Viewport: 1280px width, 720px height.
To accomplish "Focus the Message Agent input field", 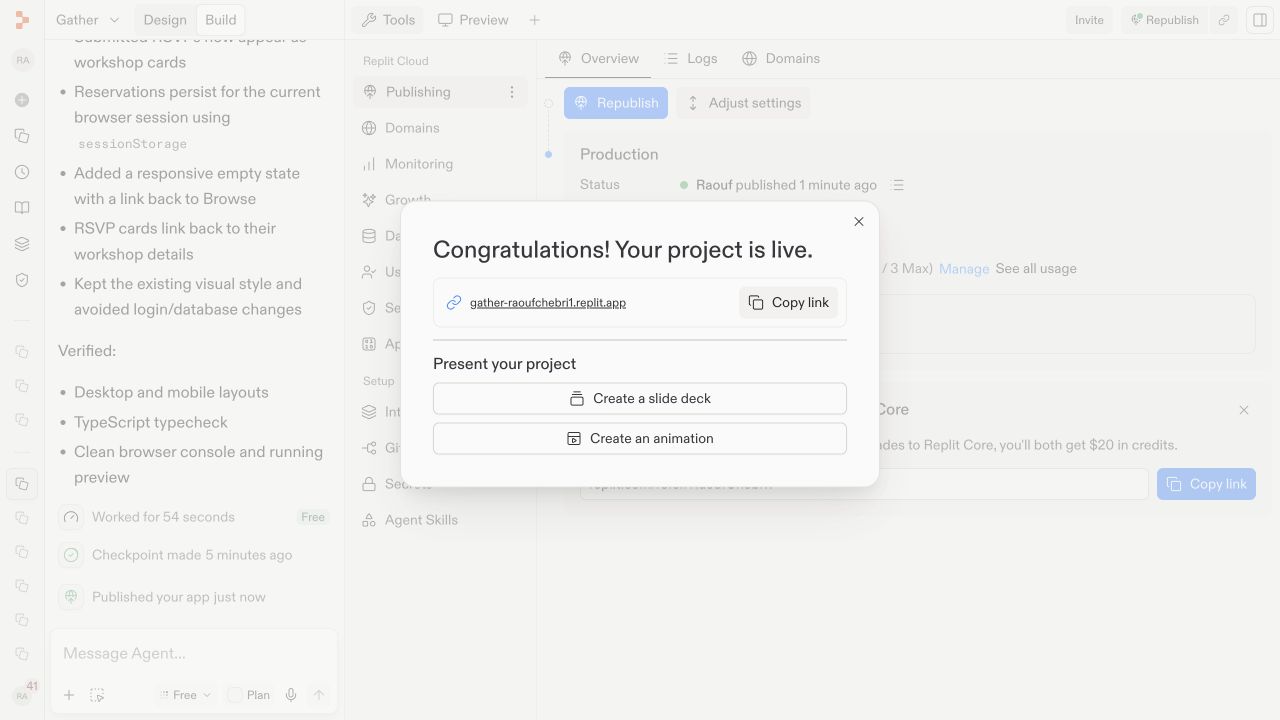I will (194, 654).
